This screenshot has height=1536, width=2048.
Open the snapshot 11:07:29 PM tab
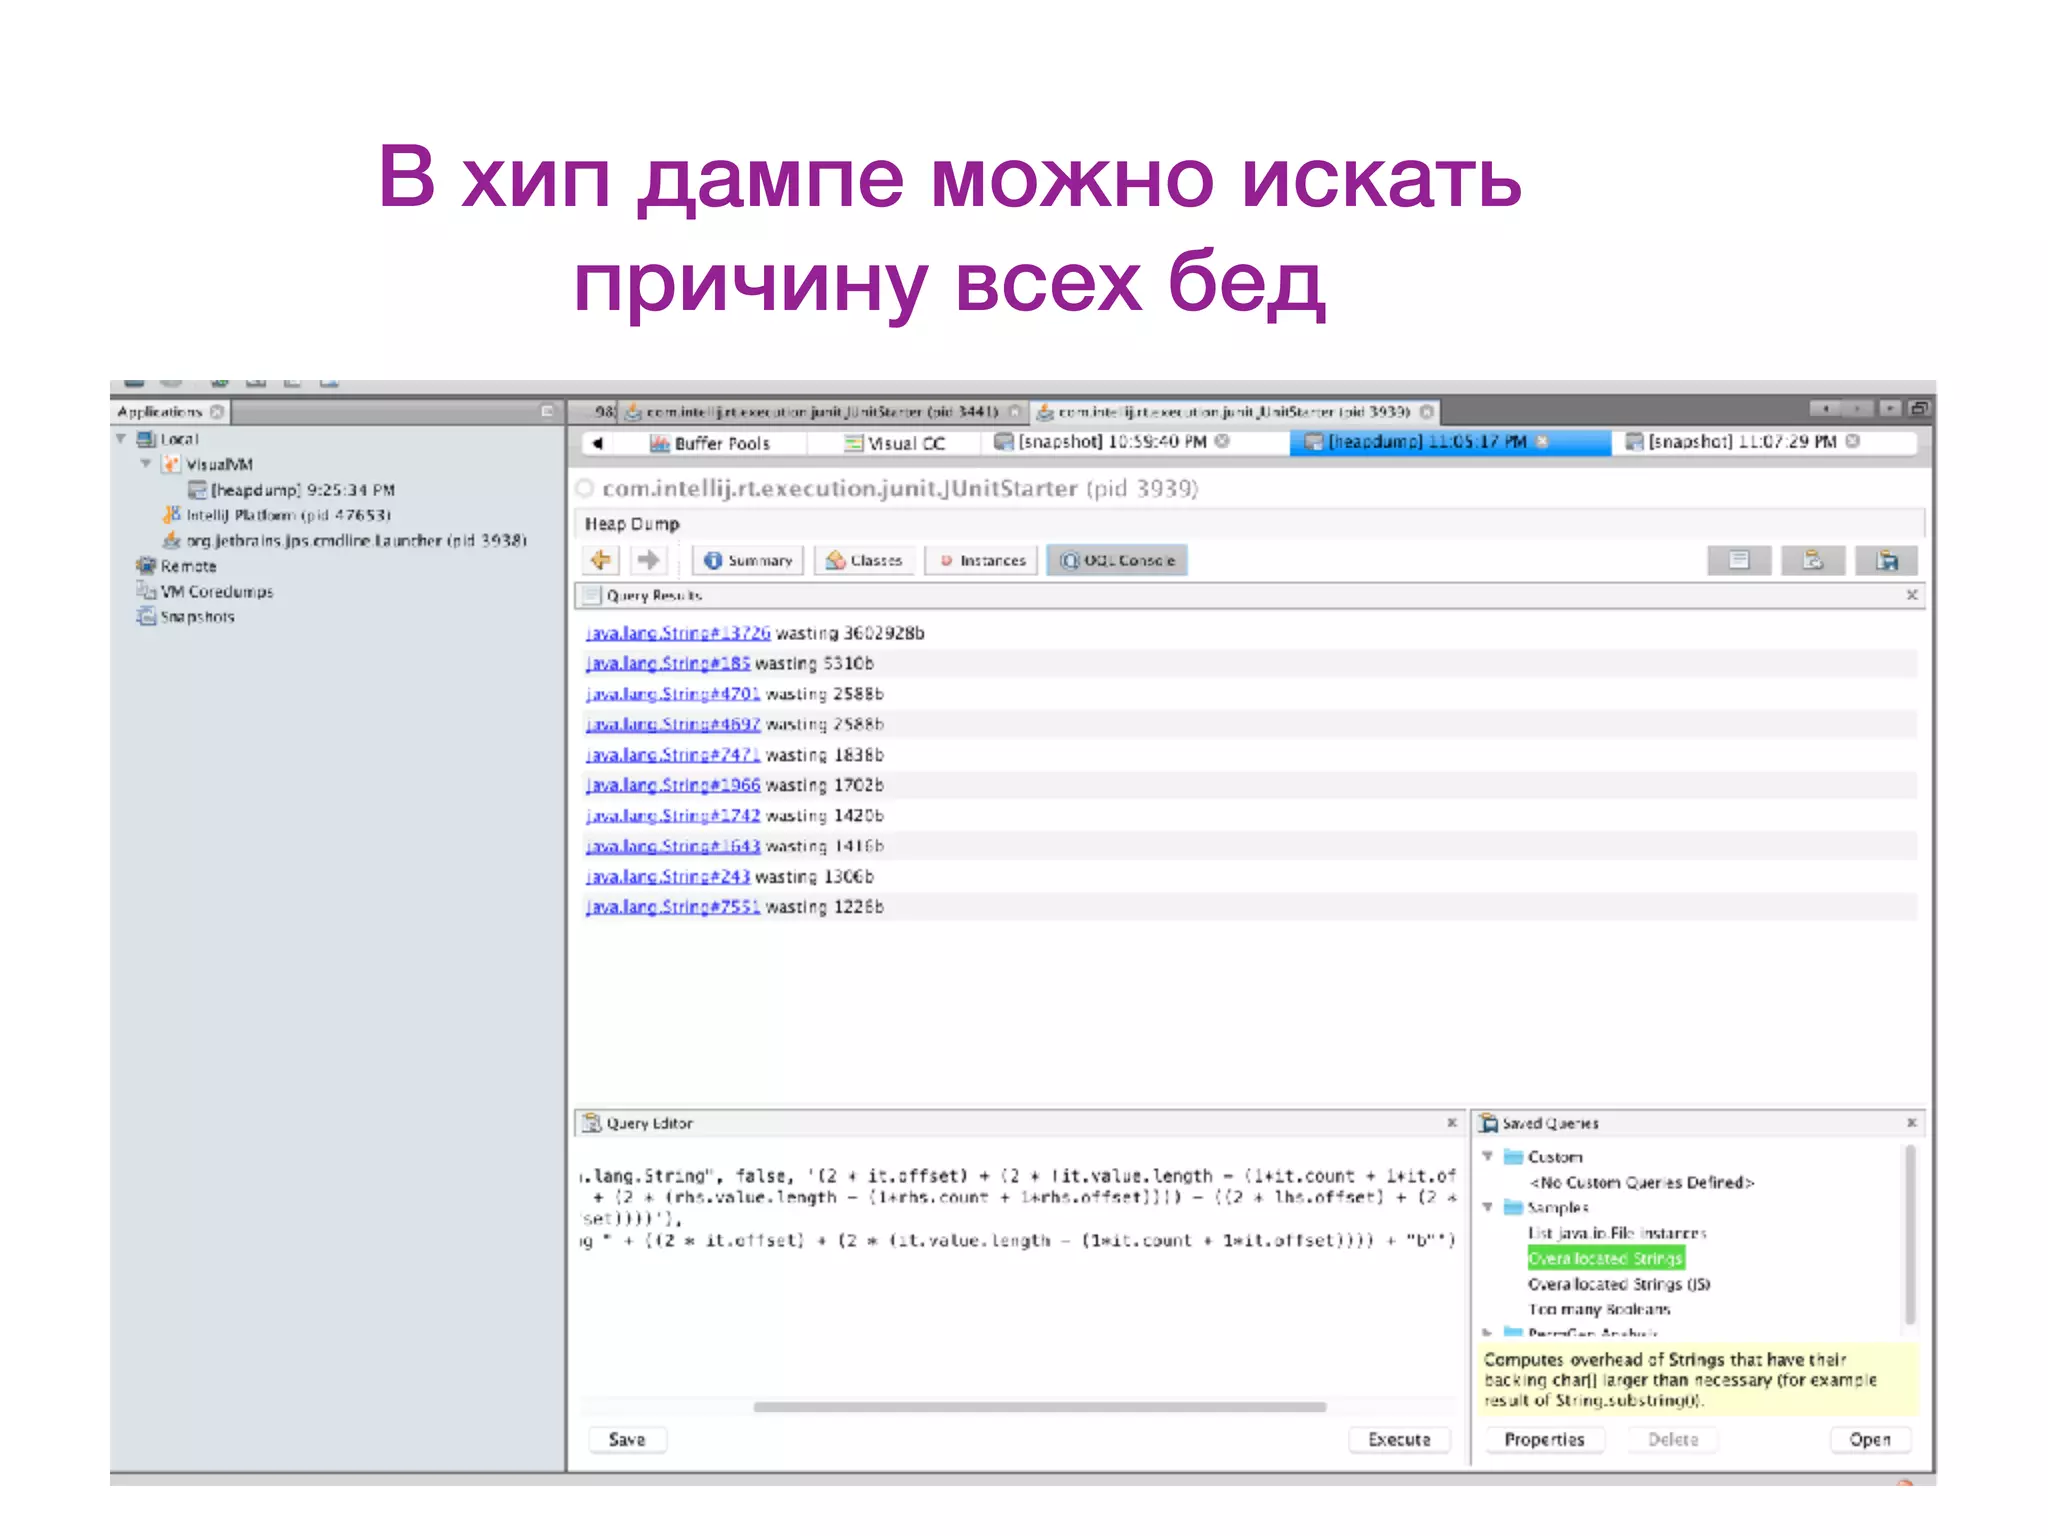pos(1741,442)
